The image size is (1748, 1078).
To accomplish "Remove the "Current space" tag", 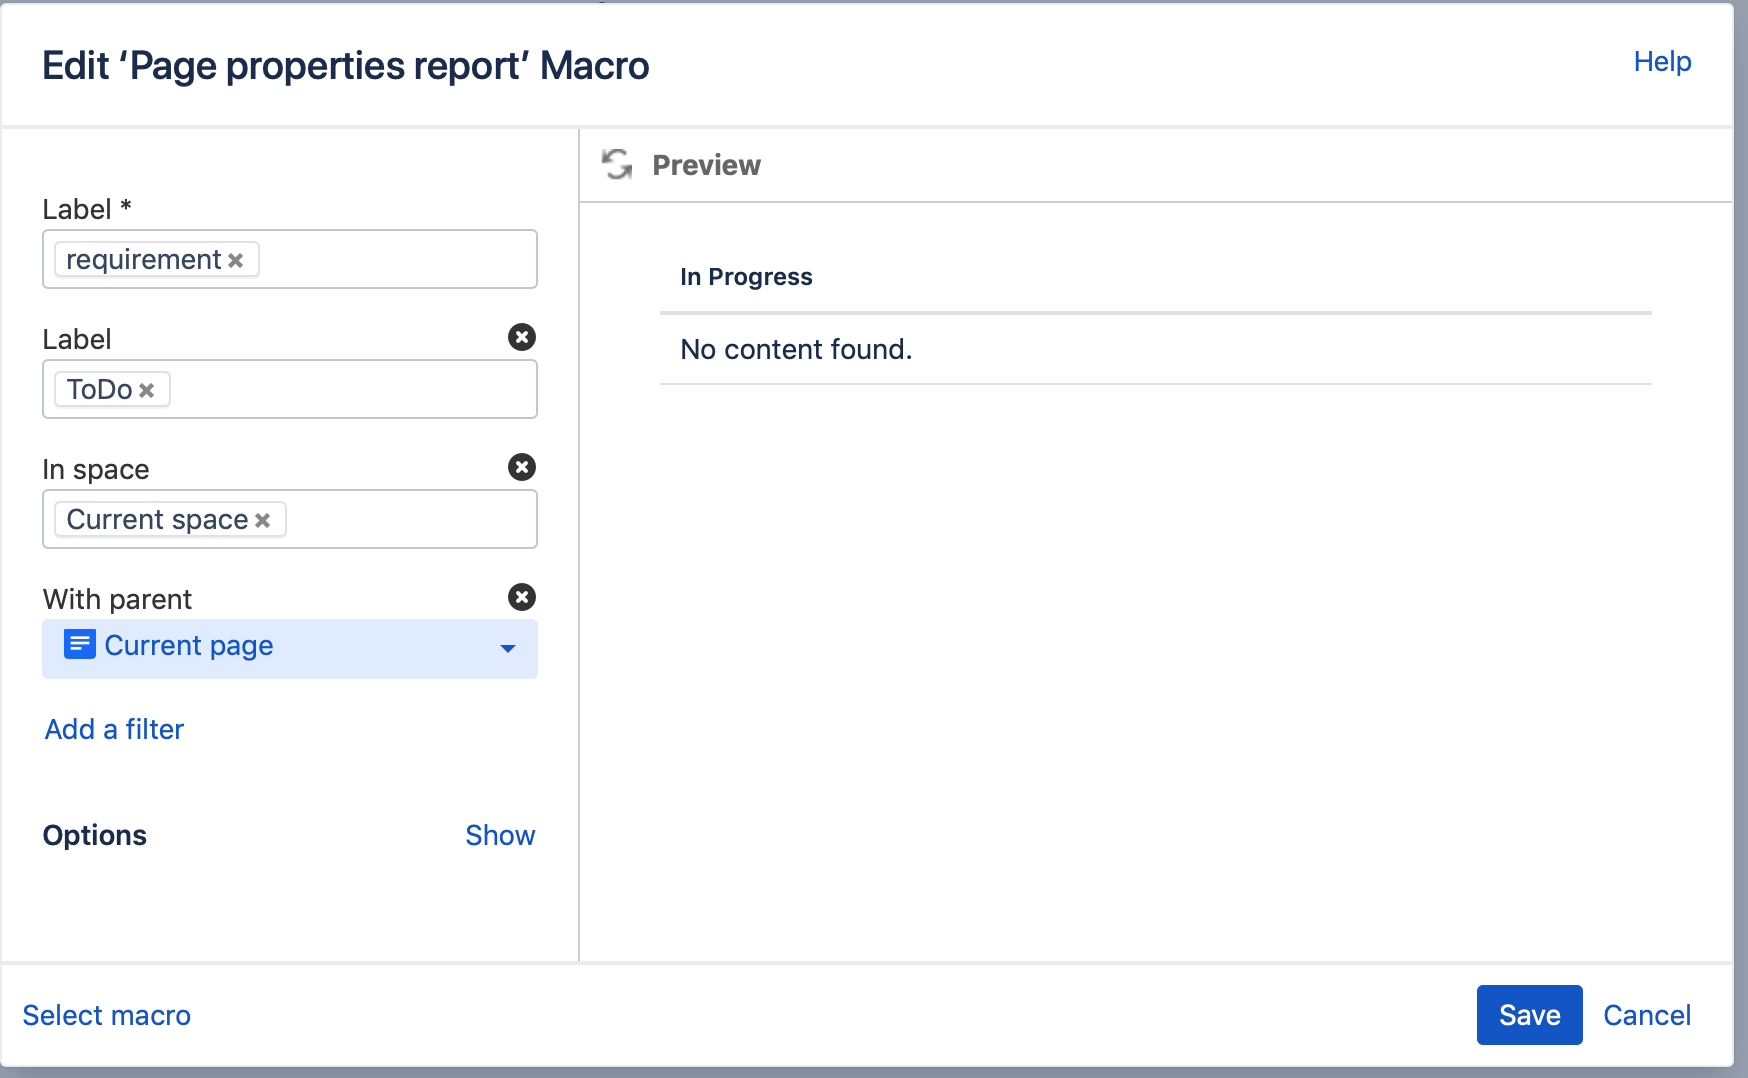I will tap(263, 519).
